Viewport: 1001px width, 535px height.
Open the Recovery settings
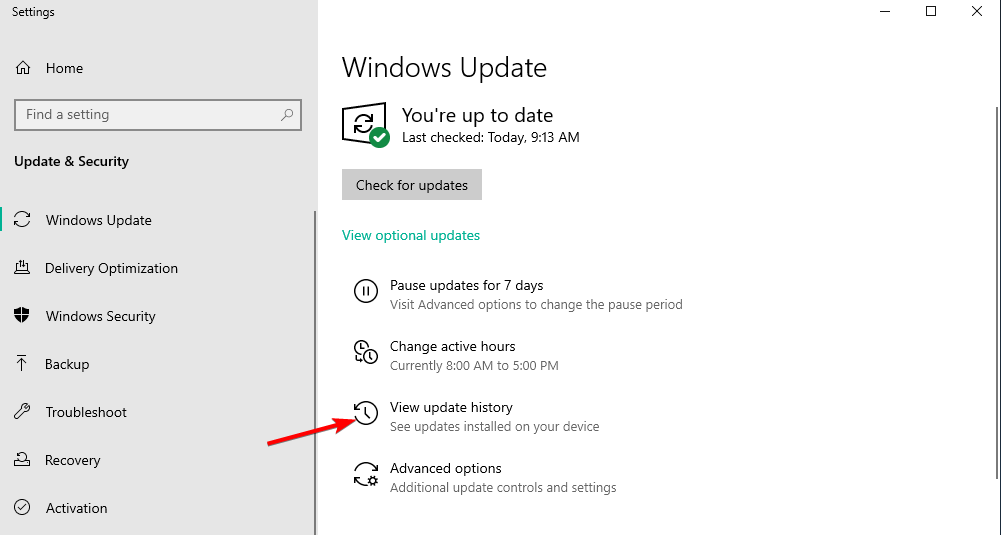[x=73, y=460]
